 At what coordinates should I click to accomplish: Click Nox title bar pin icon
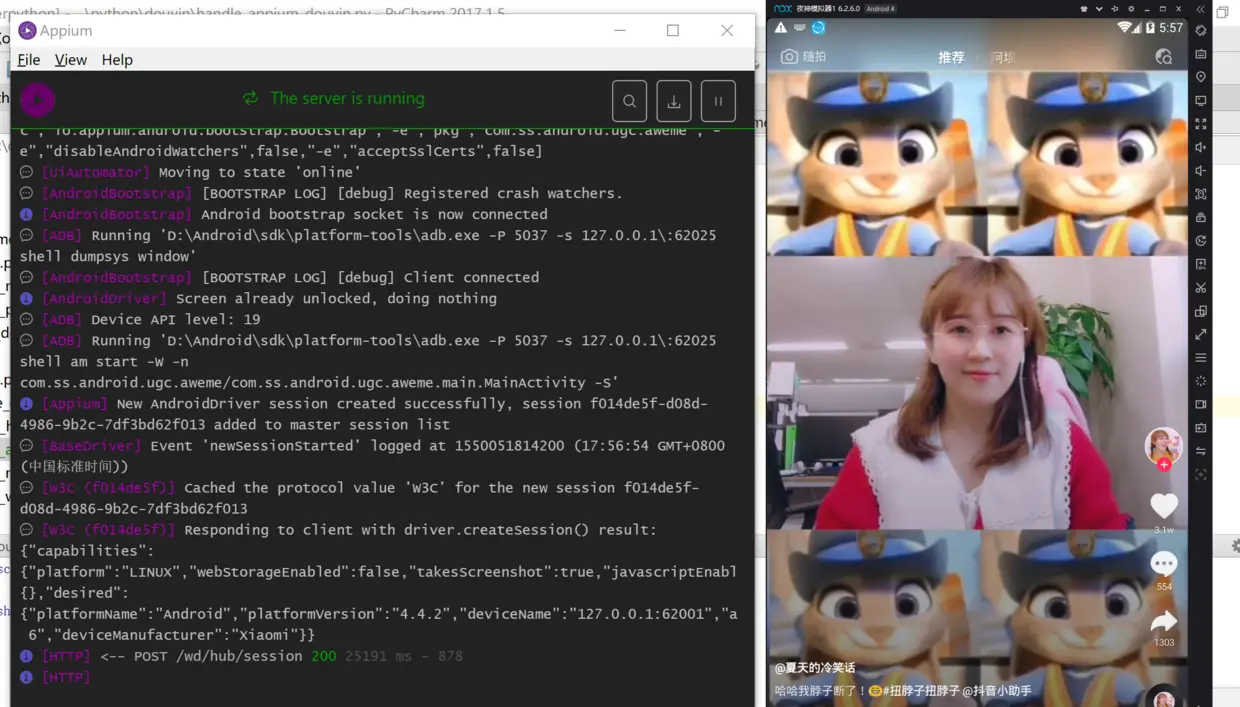pyautogui.click(x=1115, y=9)
